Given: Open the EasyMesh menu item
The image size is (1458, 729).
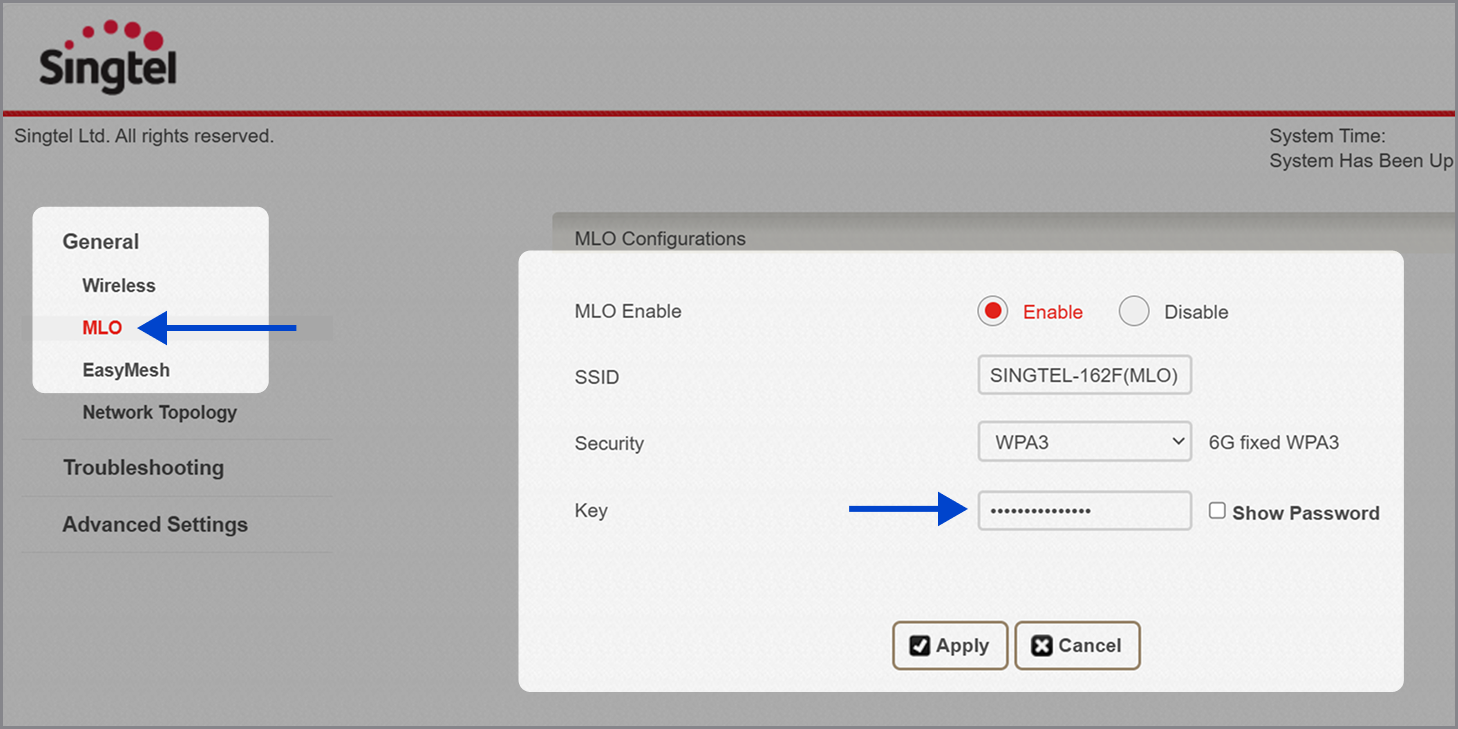Looking at the screenshot, I should coord(126,370).
